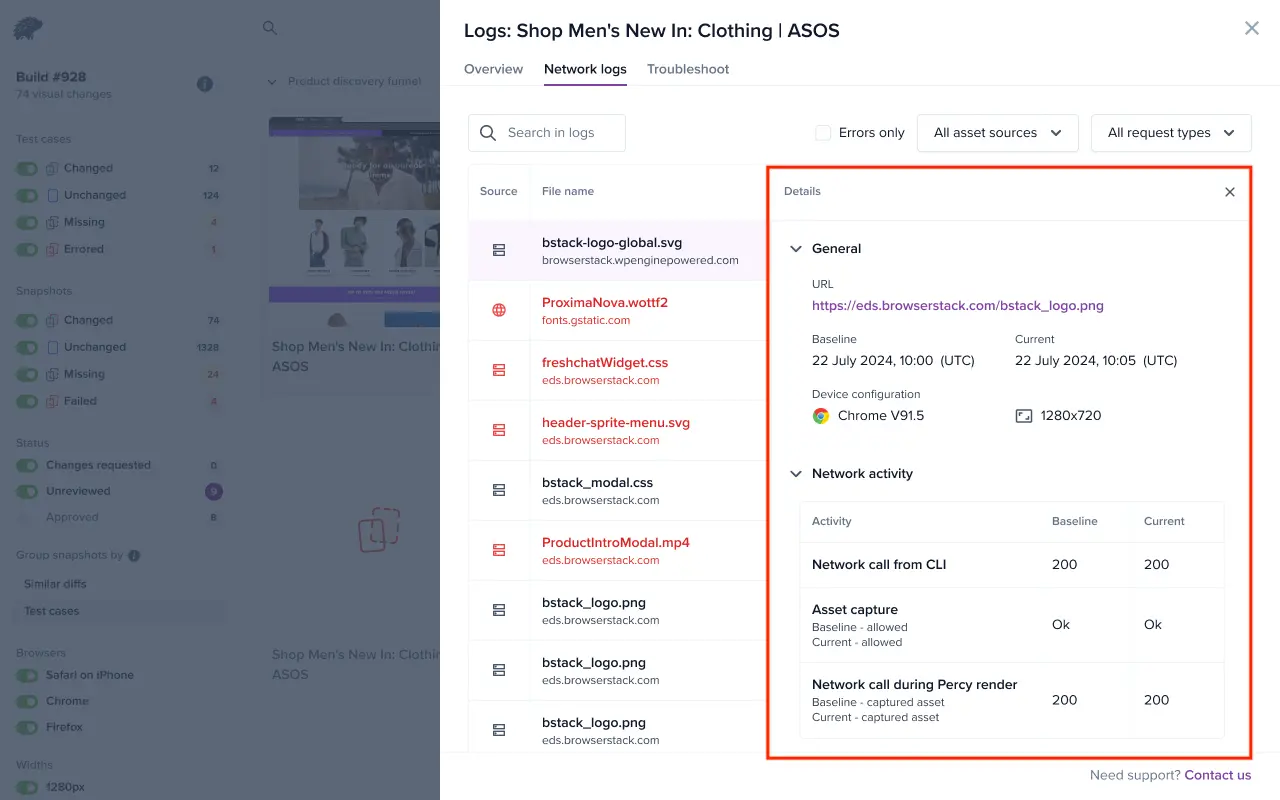This screenshot has width=1280, height=800.
Task: Close the Details panel with X
Action: click(1230, 192)
